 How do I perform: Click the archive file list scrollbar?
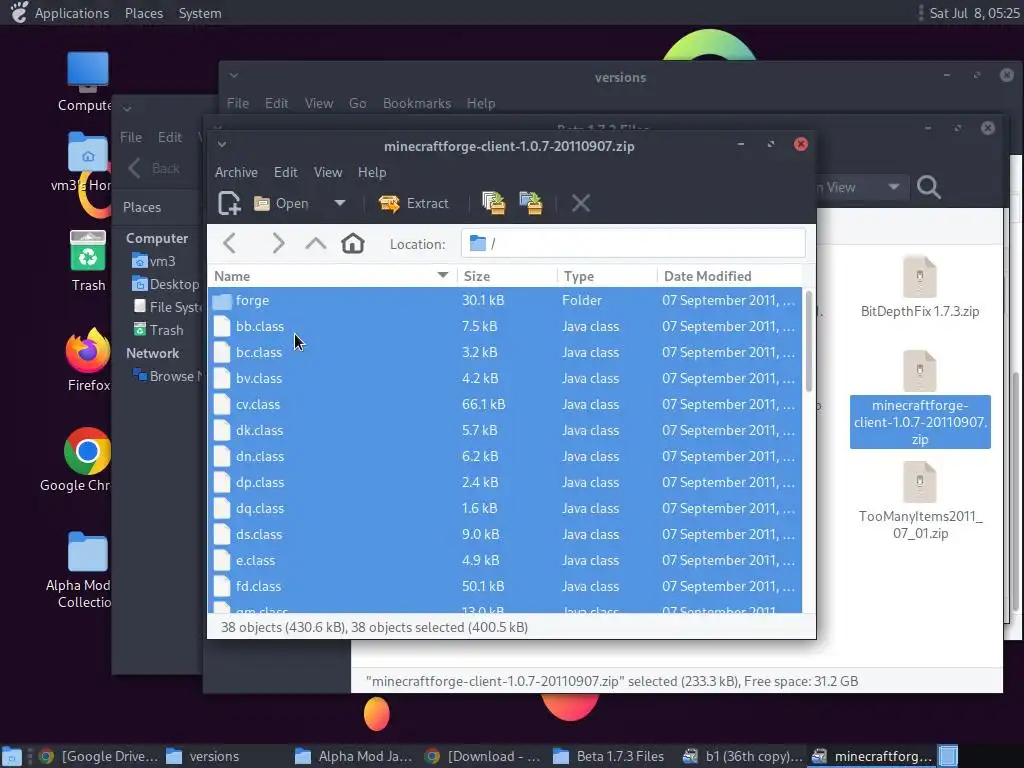tap(808, 341)
